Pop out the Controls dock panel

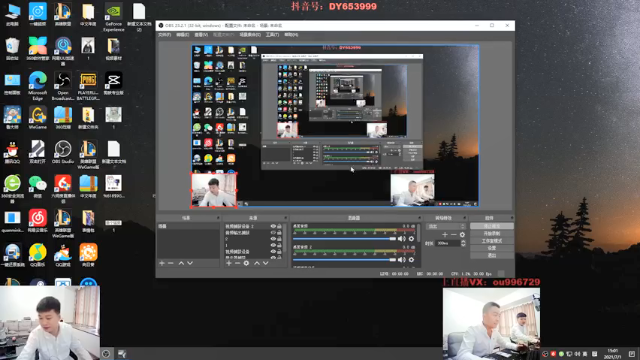pyautogui.click(x=511, y=218)
